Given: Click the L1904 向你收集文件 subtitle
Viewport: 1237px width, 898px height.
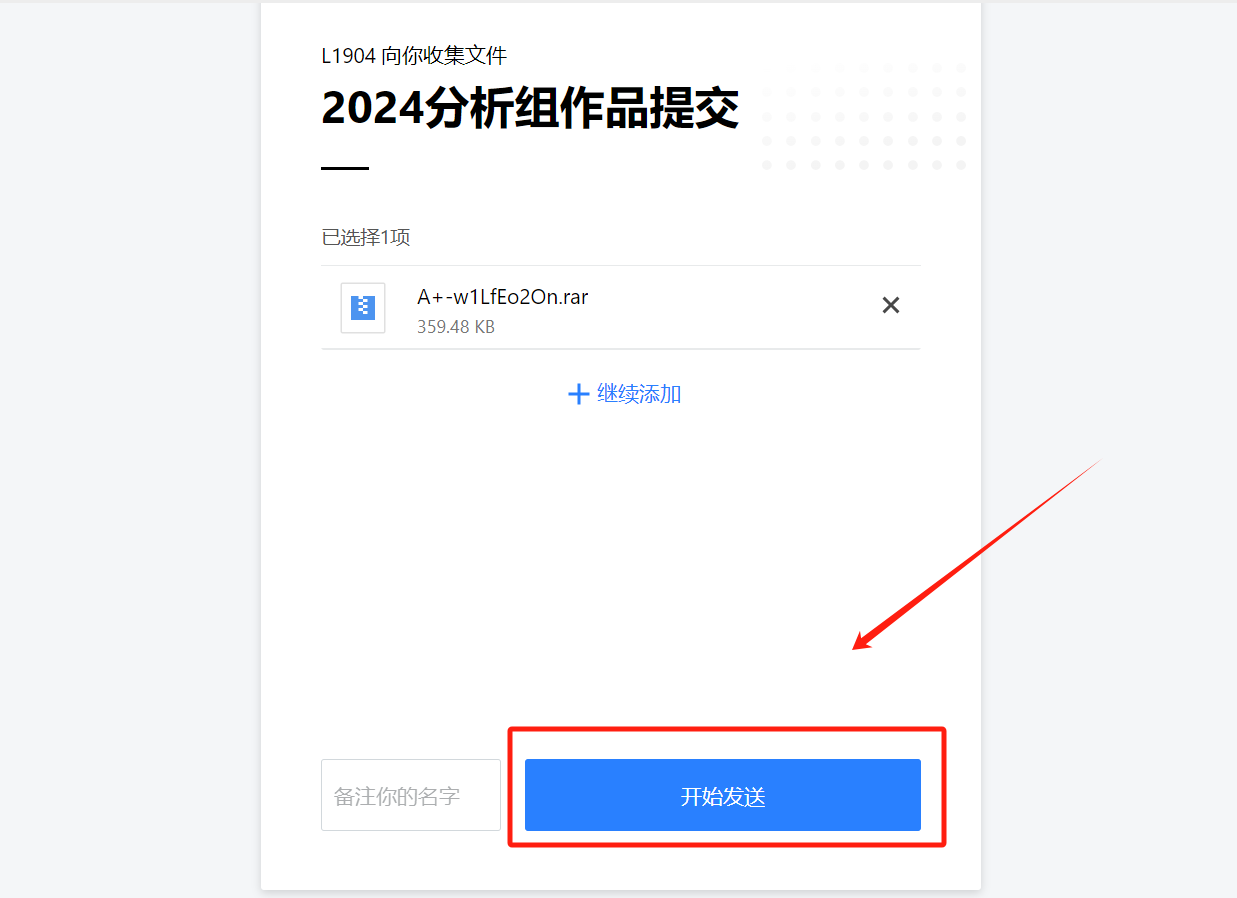Looking at the screenshot, I should [414, 56].
